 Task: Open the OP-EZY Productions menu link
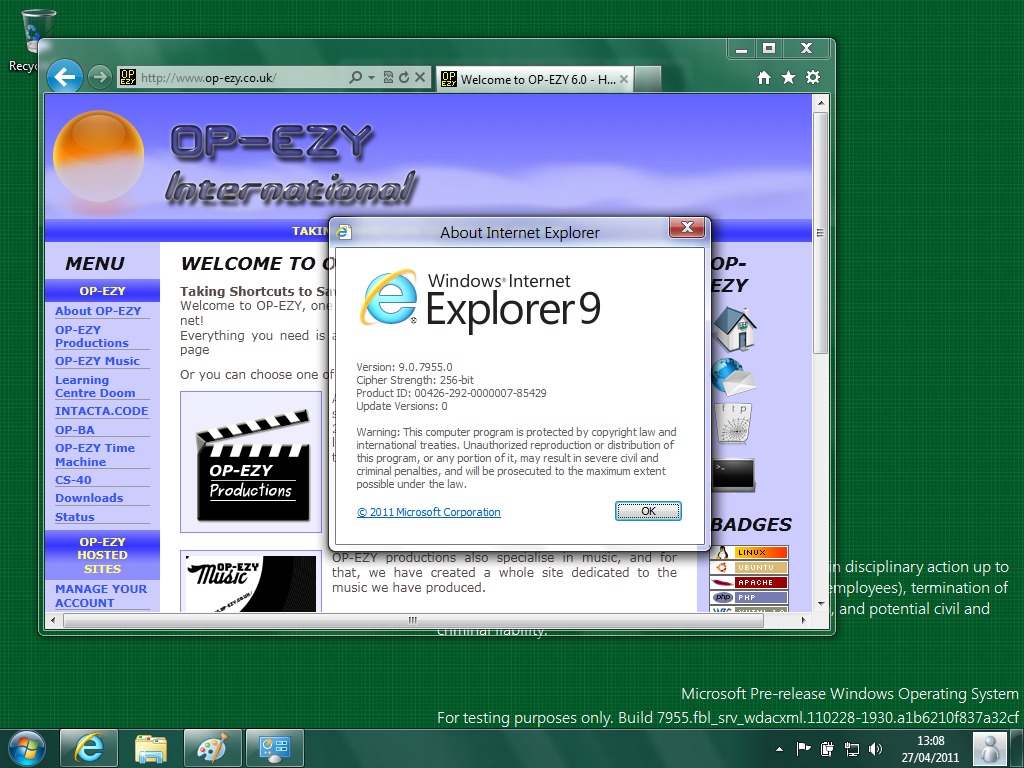click(x=92, y=336)
